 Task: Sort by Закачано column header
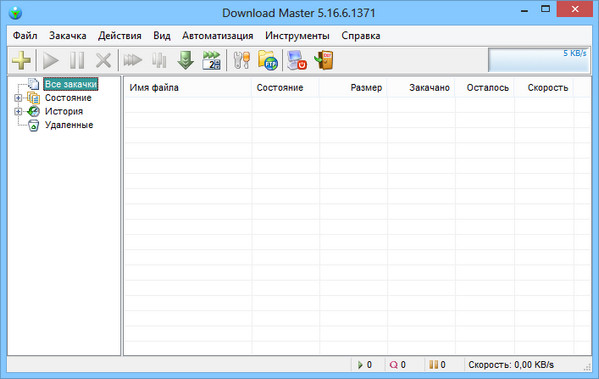[x=421, y=87]
